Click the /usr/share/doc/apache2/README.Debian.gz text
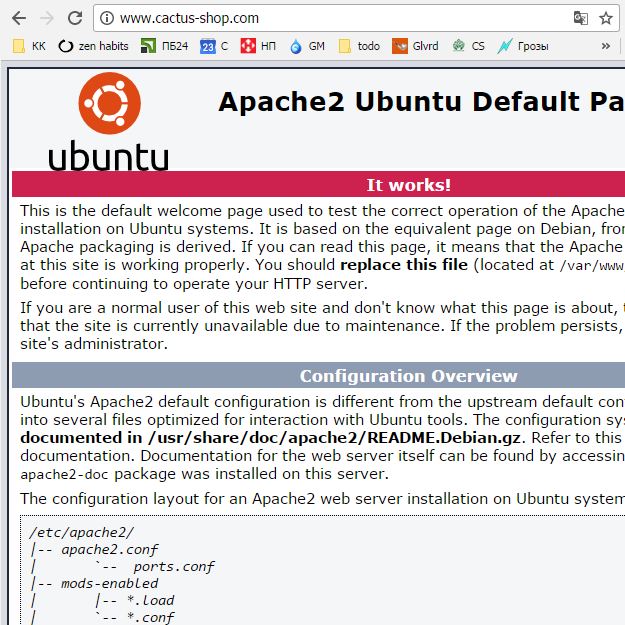The width and height of the screenshot is (625, 625). 334,438
